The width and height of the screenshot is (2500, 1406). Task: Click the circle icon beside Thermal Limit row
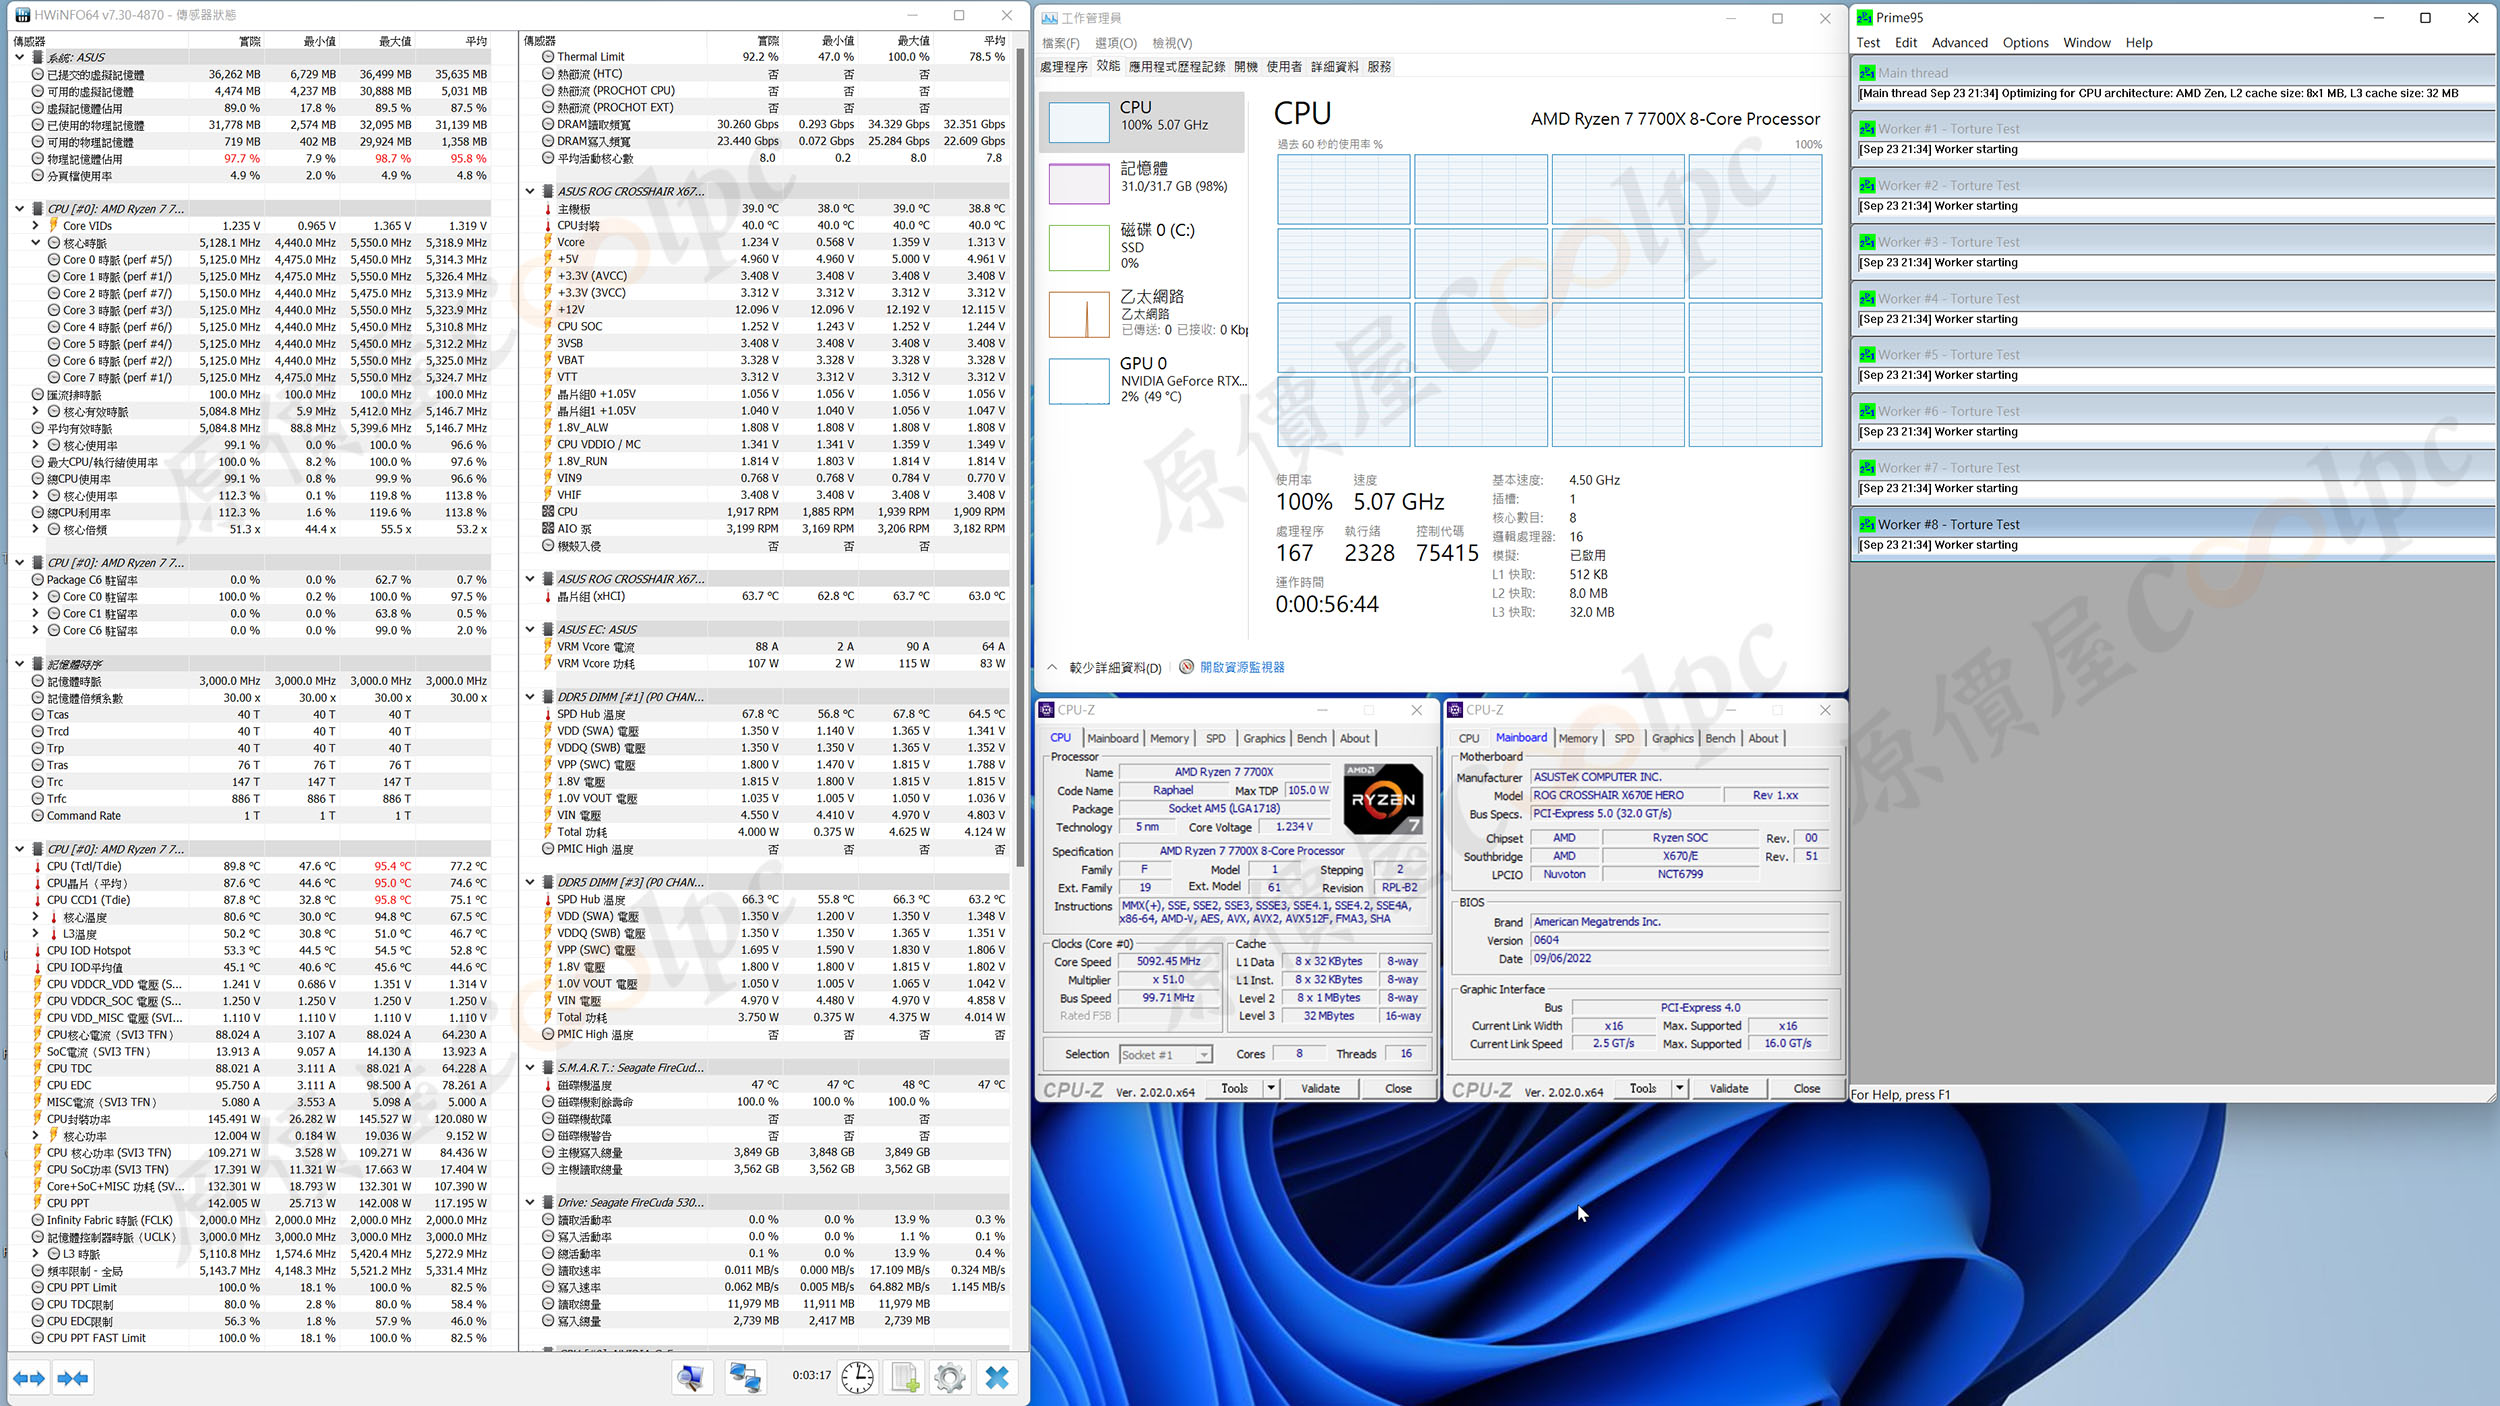(x=548, y=57)
